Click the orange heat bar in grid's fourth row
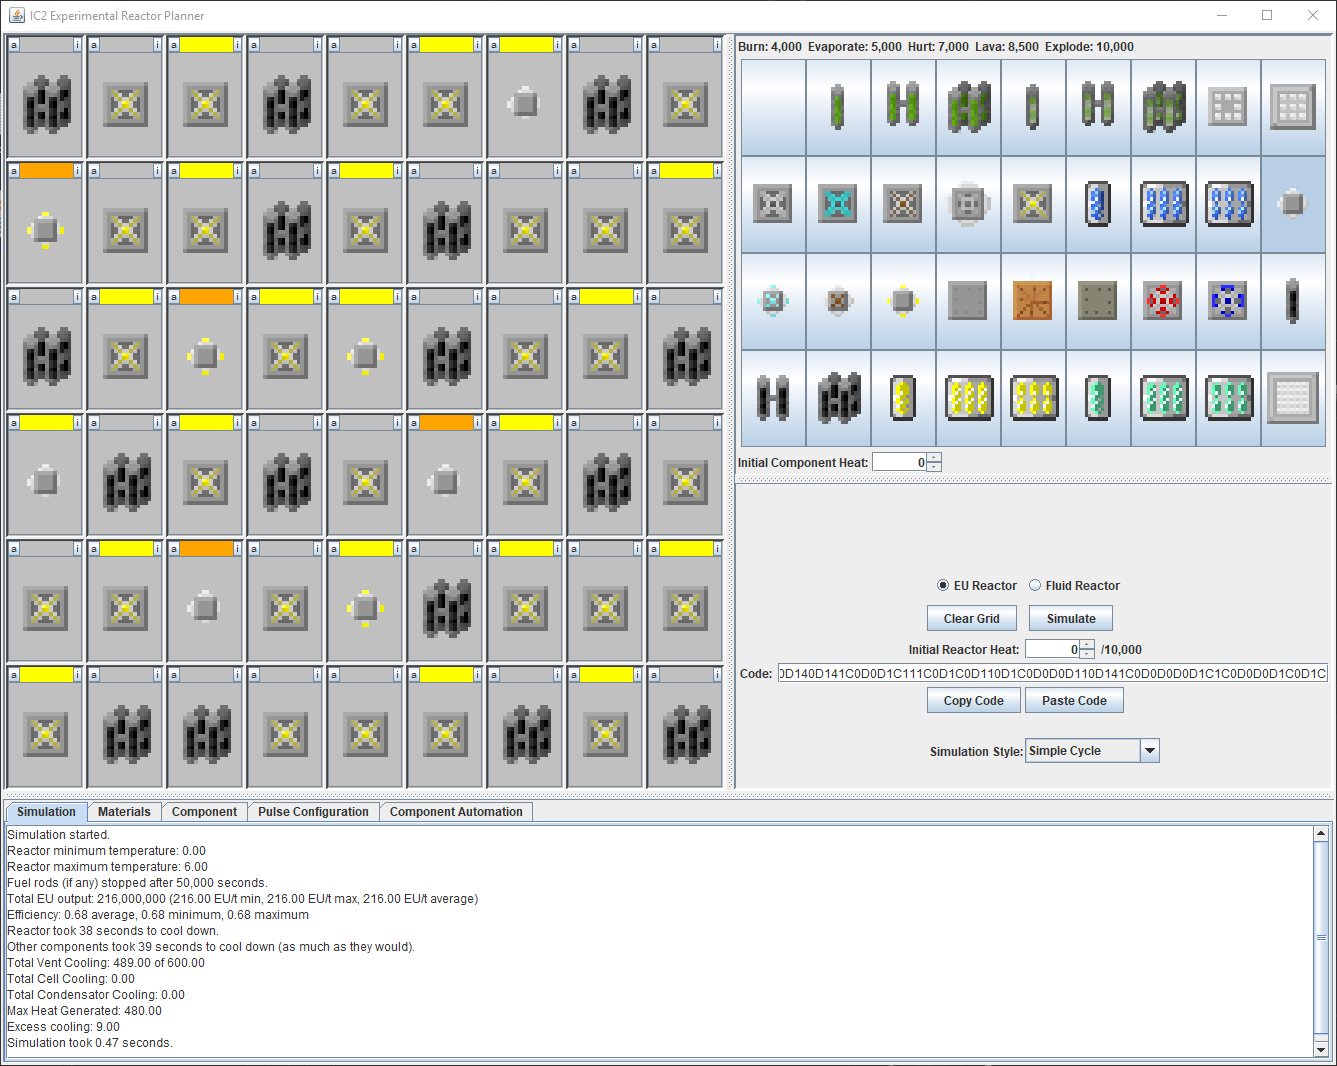The width and height of the screenshot is (1337, 1066). coord(446,423)
